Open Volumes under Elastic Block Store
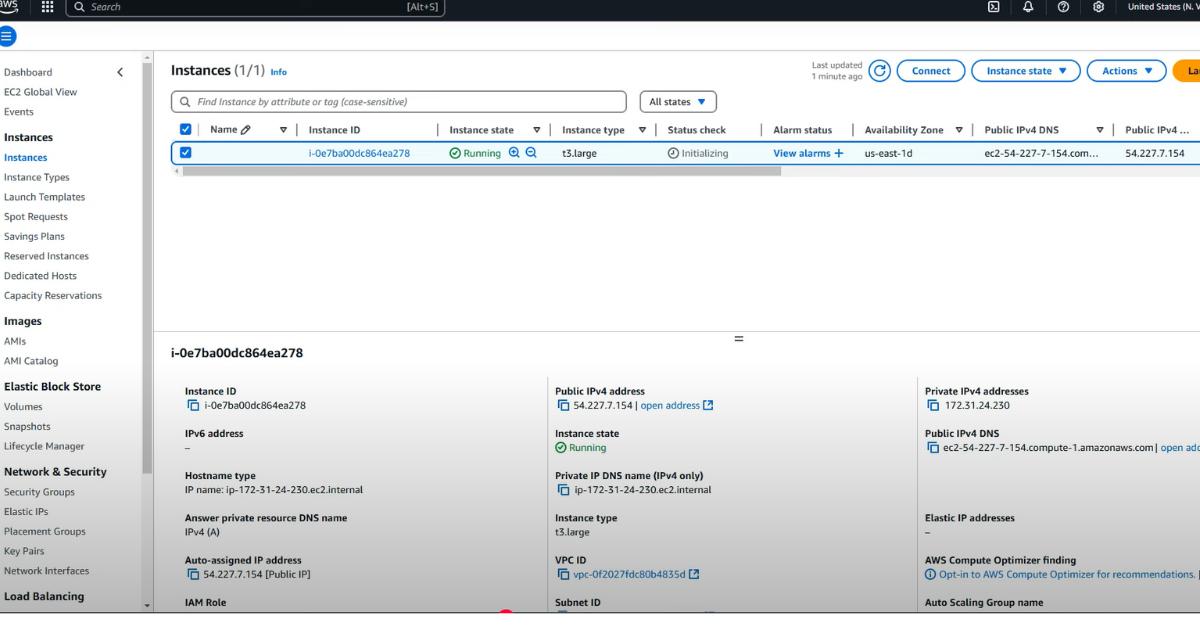The image size is (1200, 628). (x=23, y=407)
